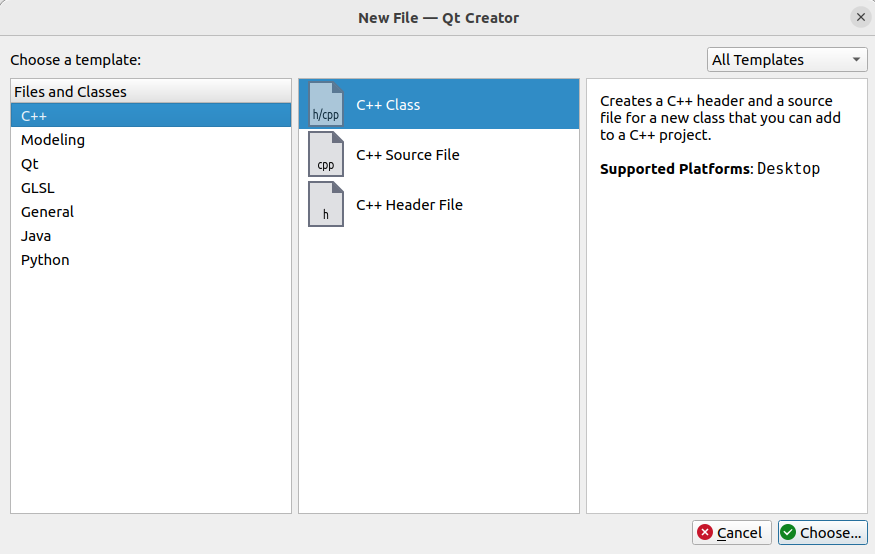Select the C++ Class template label
The image size is (875, 554).
(388, 105)
